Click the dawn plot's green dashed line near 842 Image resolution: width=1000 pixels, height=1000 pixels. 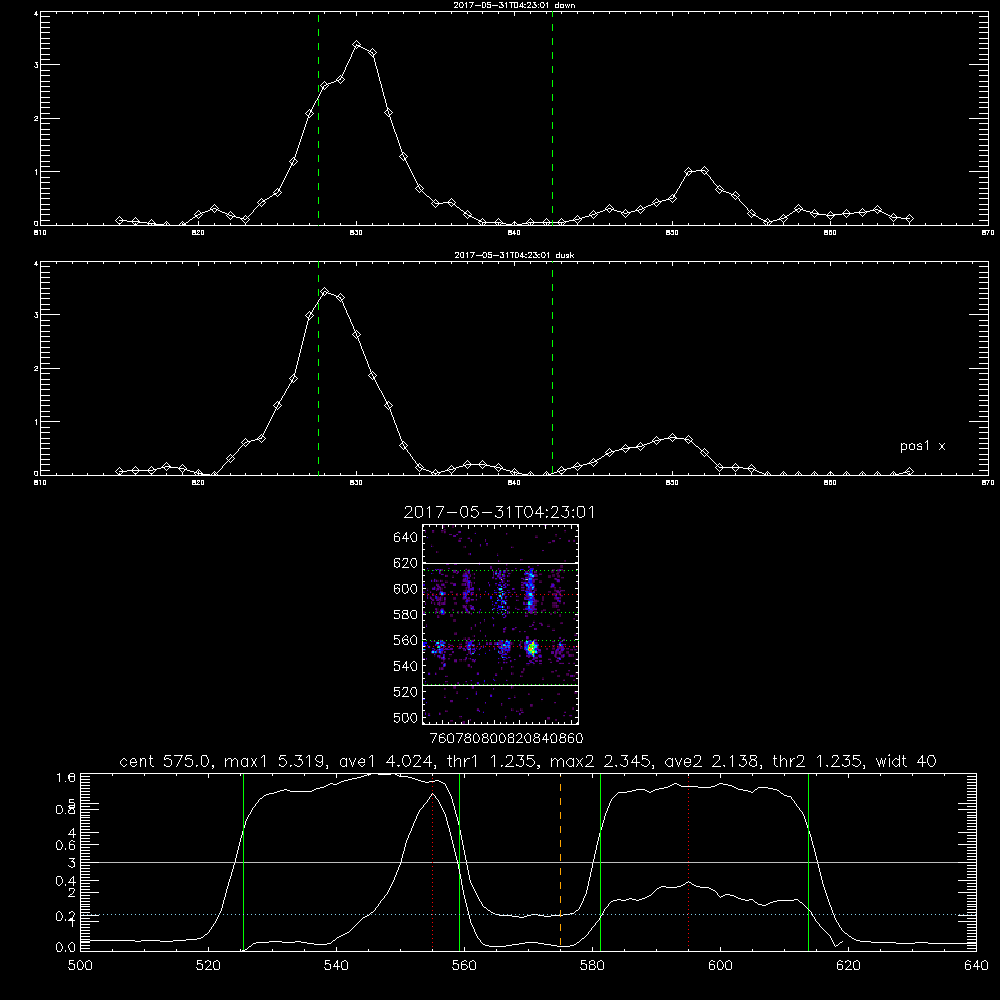(x=552, y=118)
